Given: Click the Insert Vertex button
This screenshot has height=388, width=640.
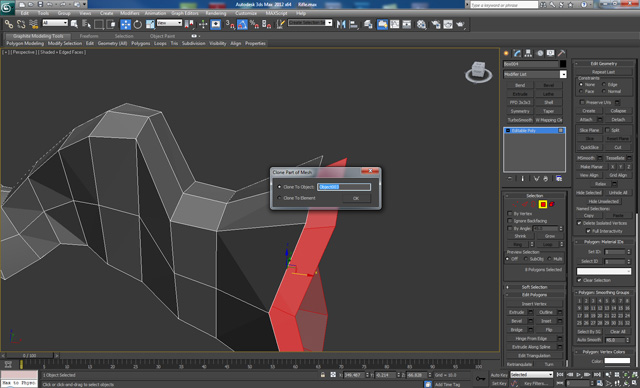Looking at the screenshot, I should [x=534, y=304].
